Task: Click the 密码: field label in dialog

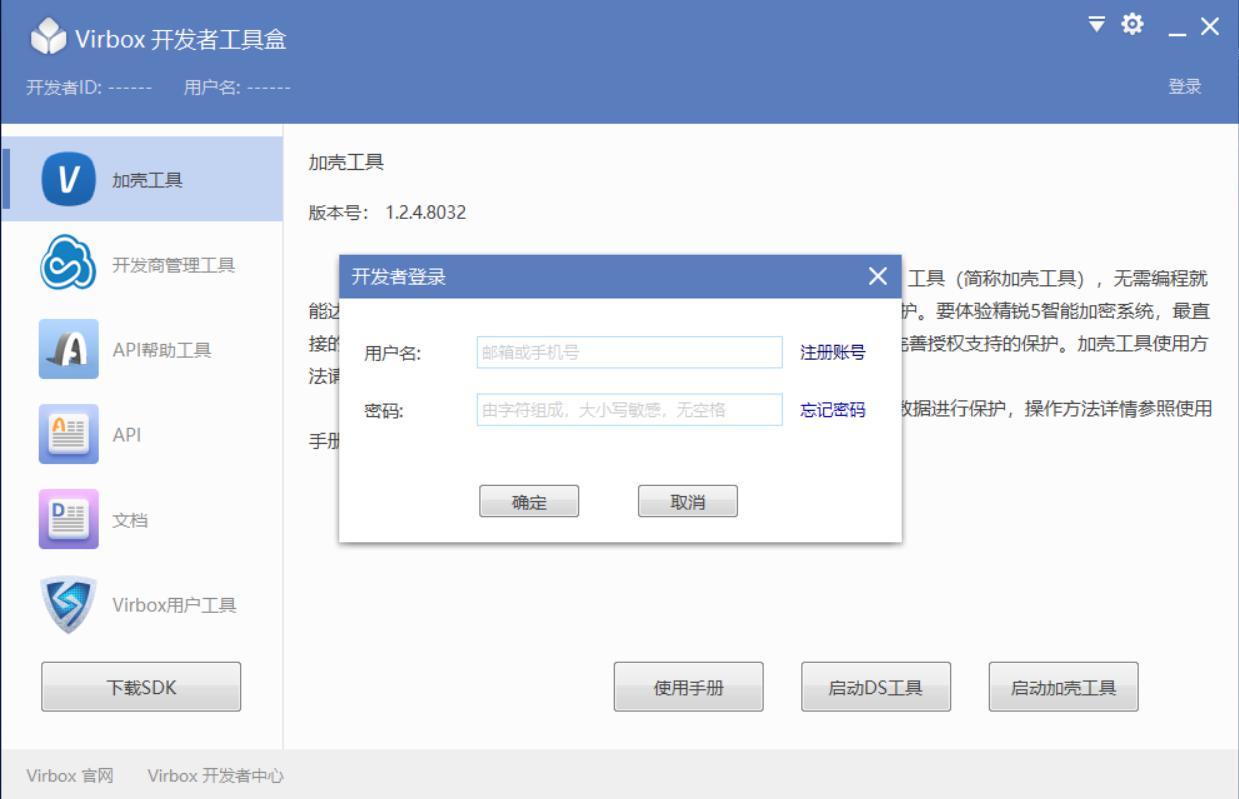Action: pos(384,412)
